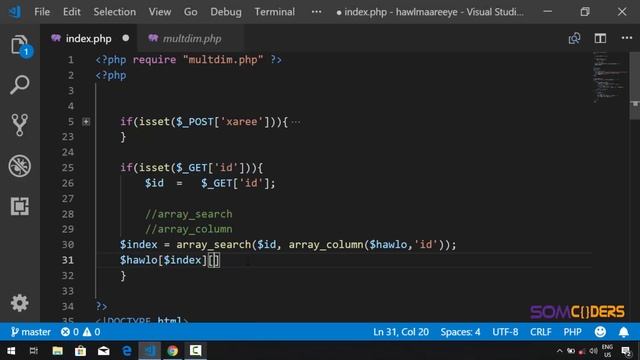
Task: Open Camtasia app from taskbar
Action: click(x=196, y=351)
